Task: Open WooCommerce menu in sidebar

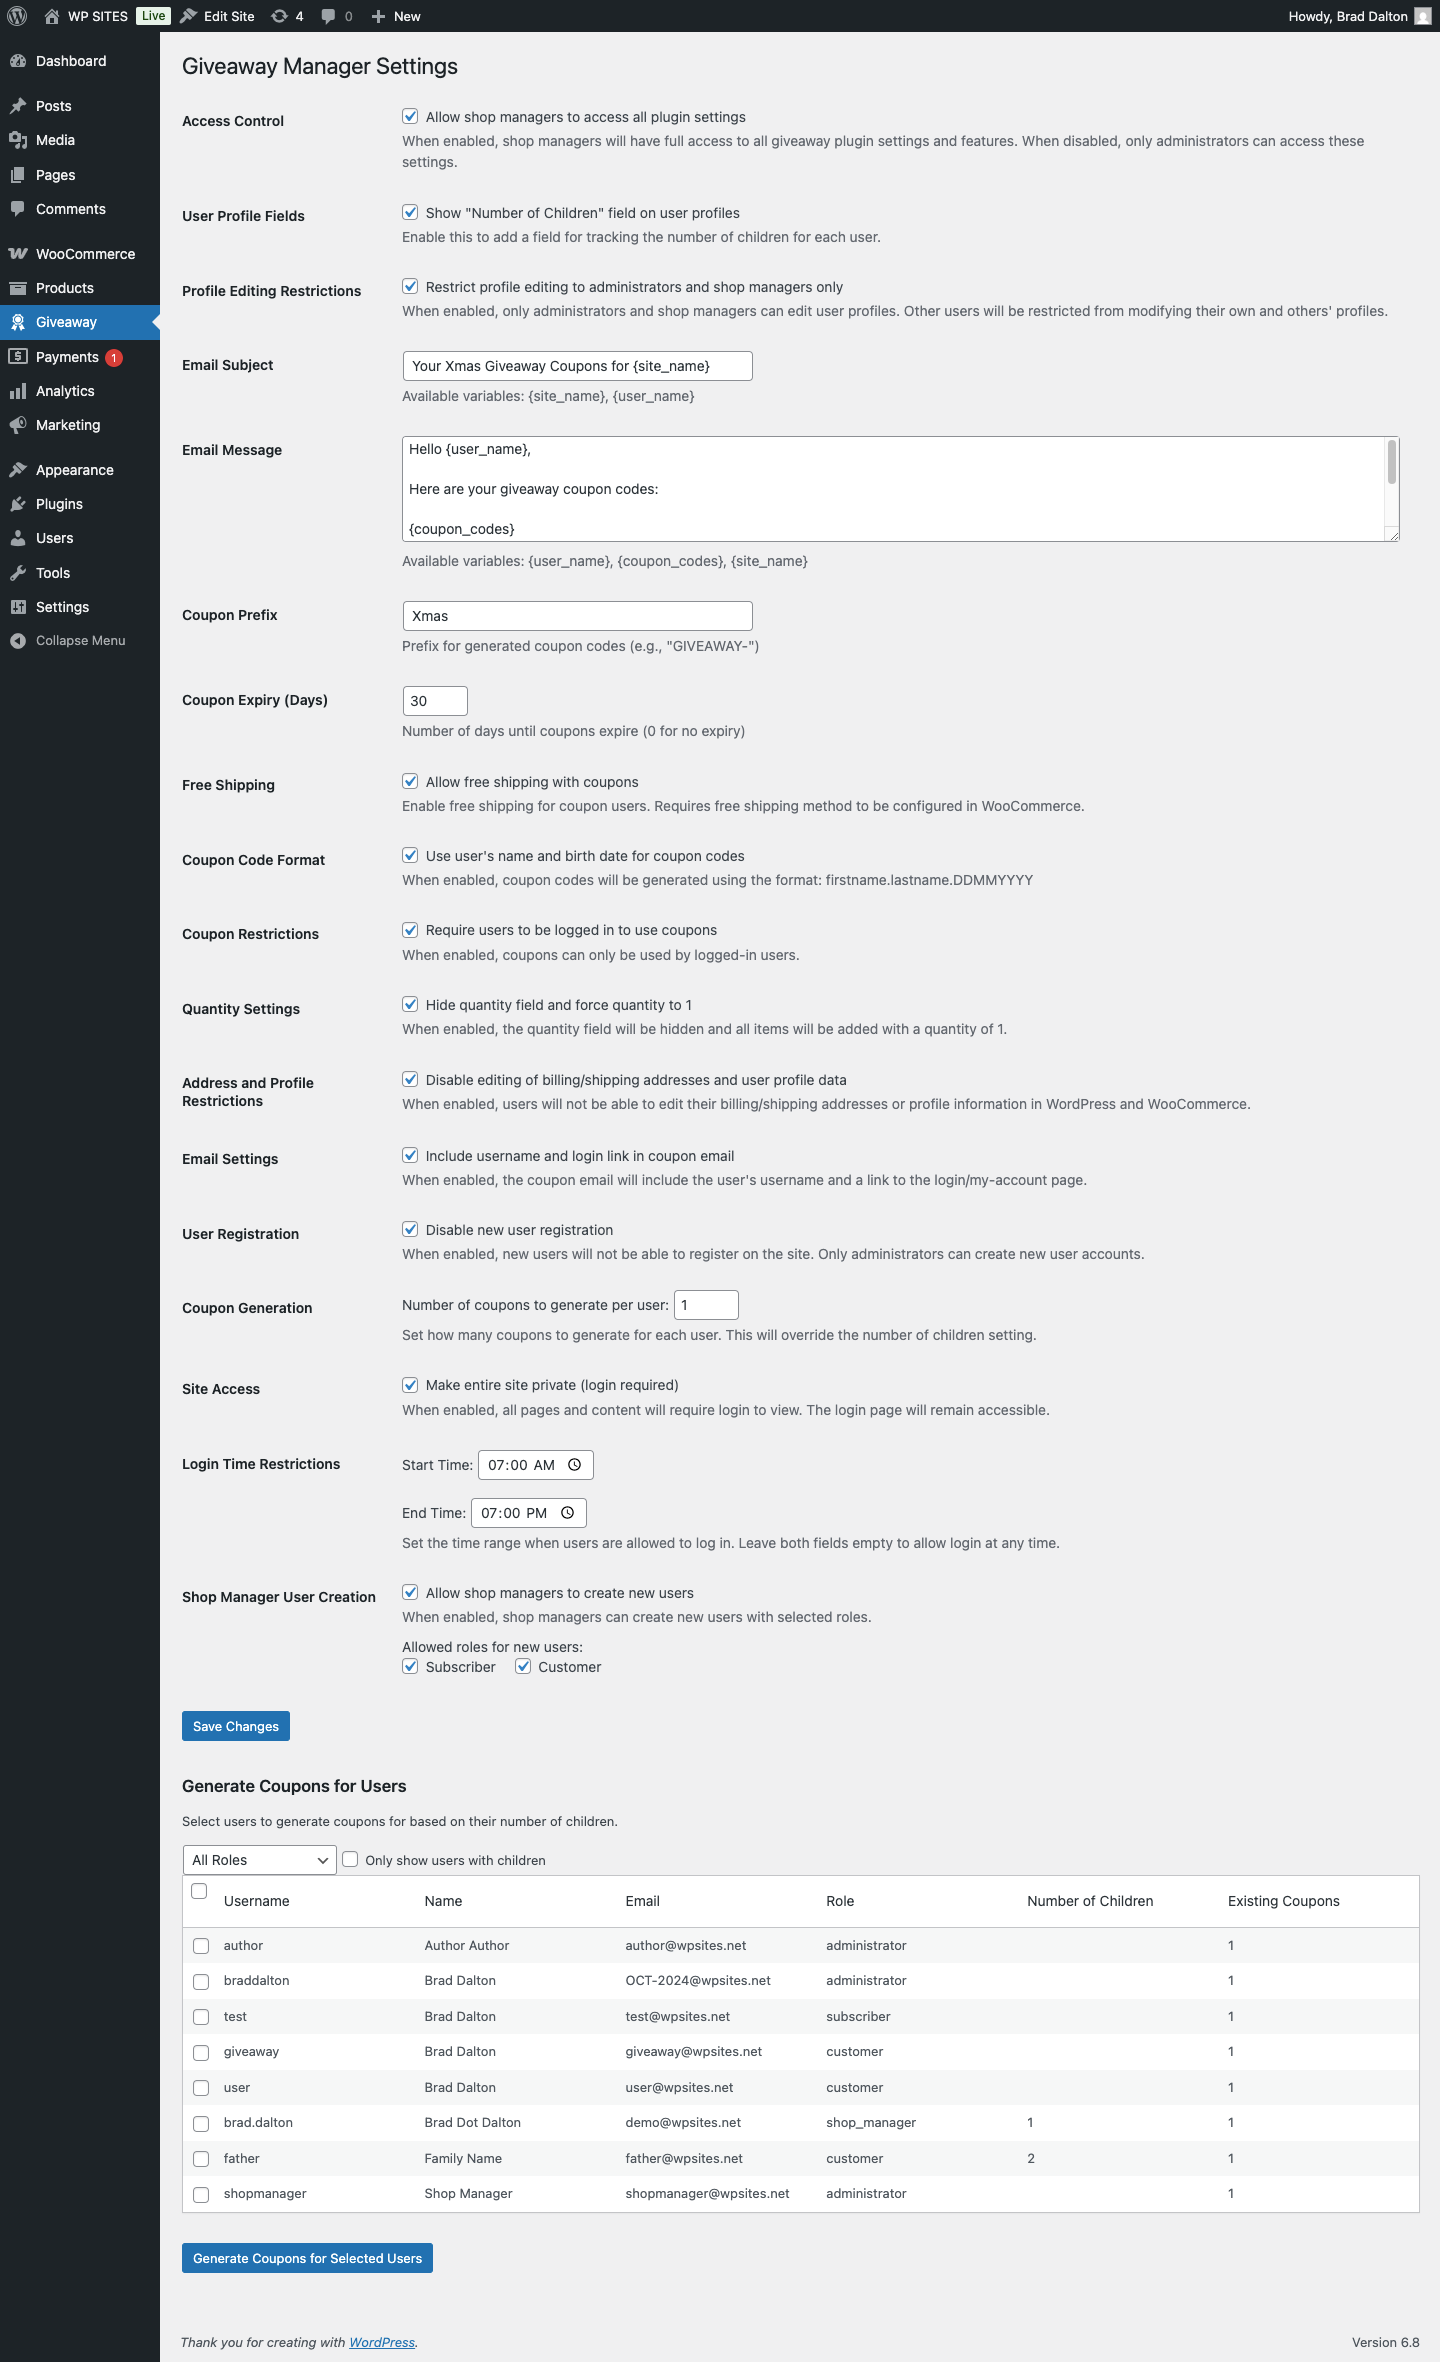Action: (x=84, y=254)
